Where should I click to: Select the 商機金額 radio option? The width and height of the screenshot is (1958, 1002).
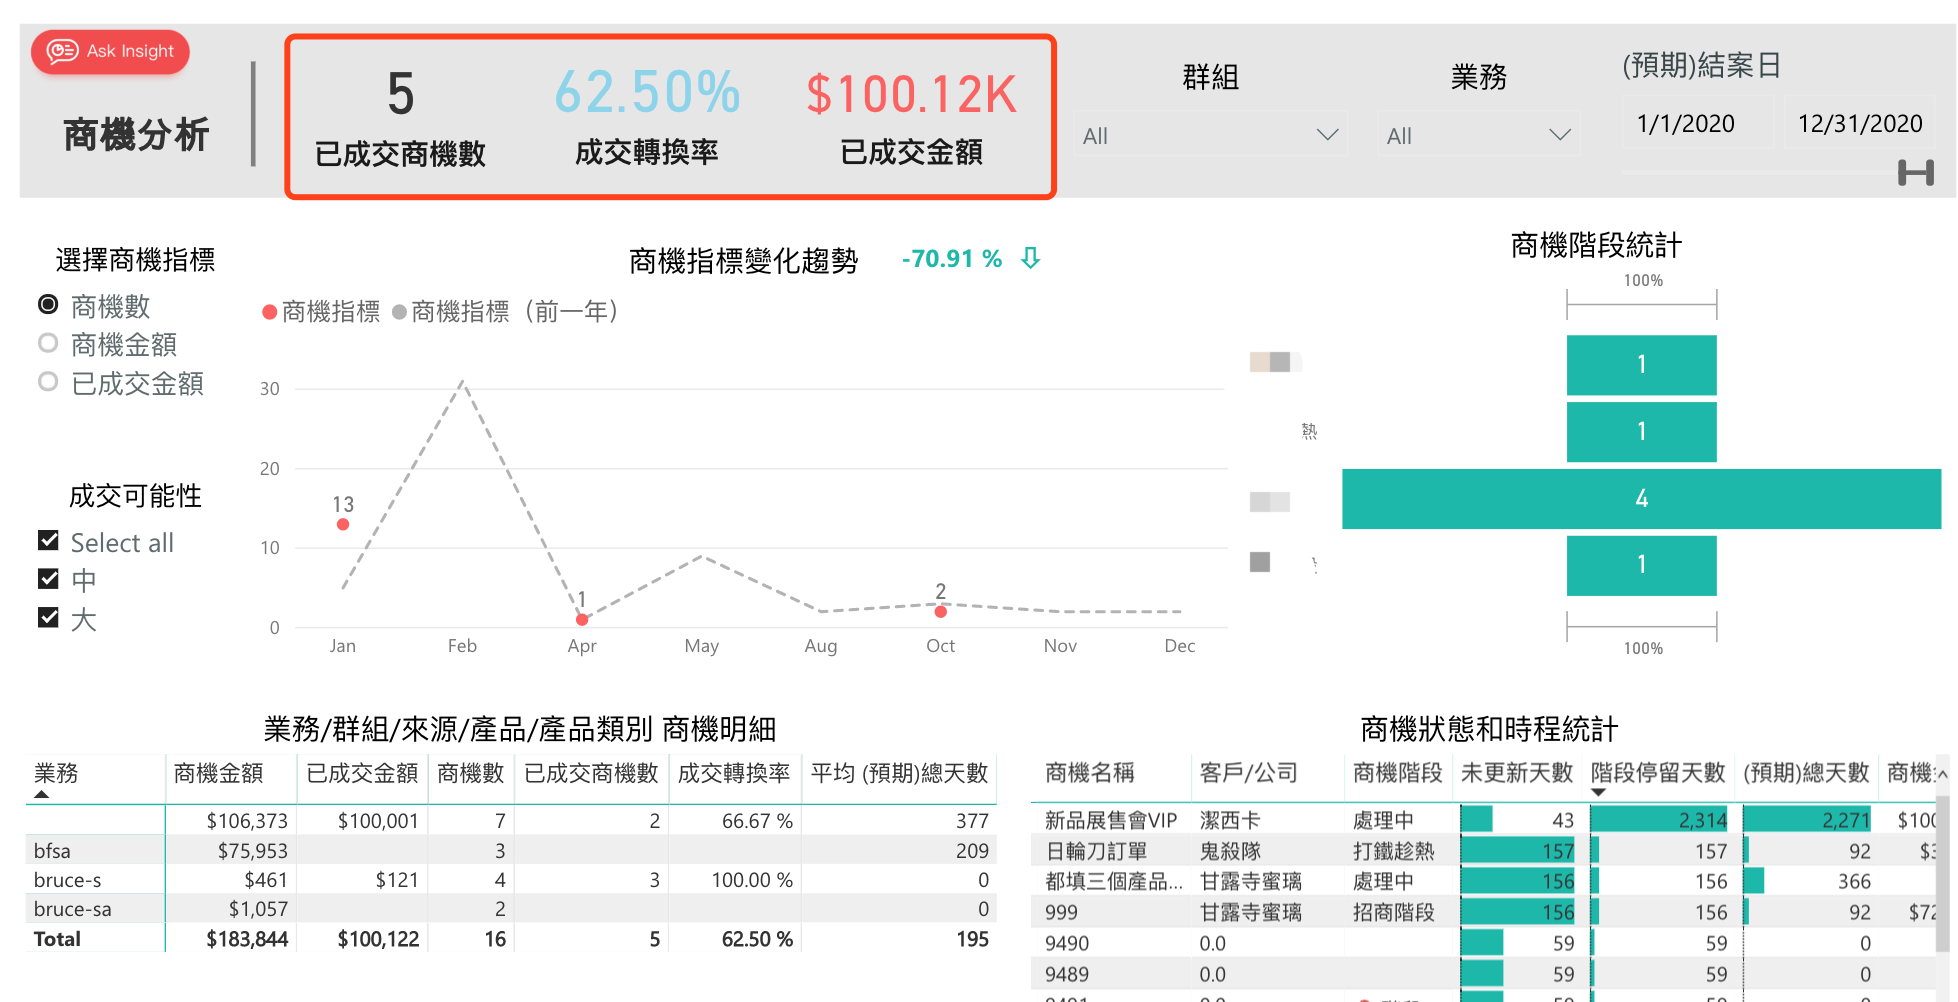pyautogui.click(x=48, y=343)
